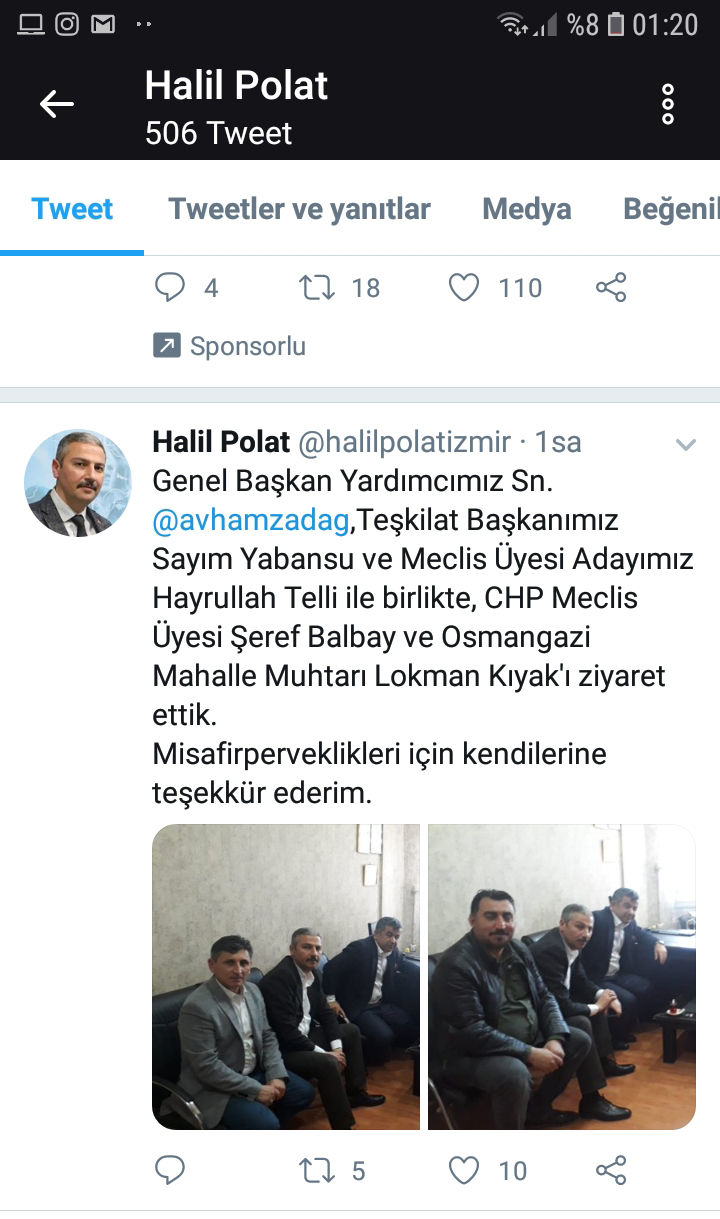Expand tweet options chevron beside 1sa

click(685, 445)
